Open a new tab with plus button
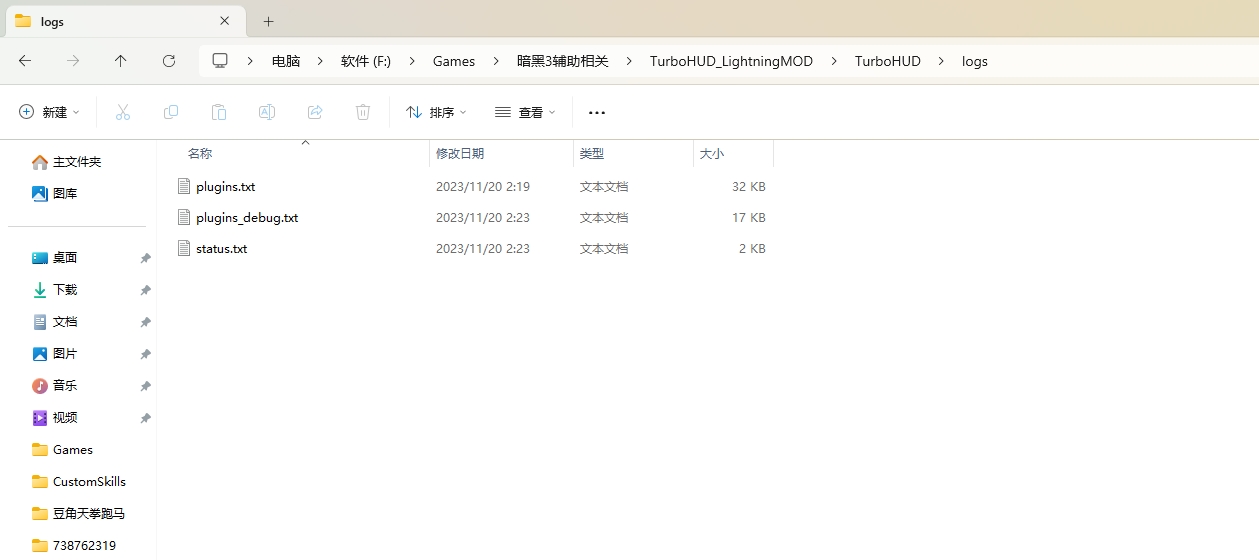Image resolution: width=1259 pixels, height=560 pixels. 268,21
